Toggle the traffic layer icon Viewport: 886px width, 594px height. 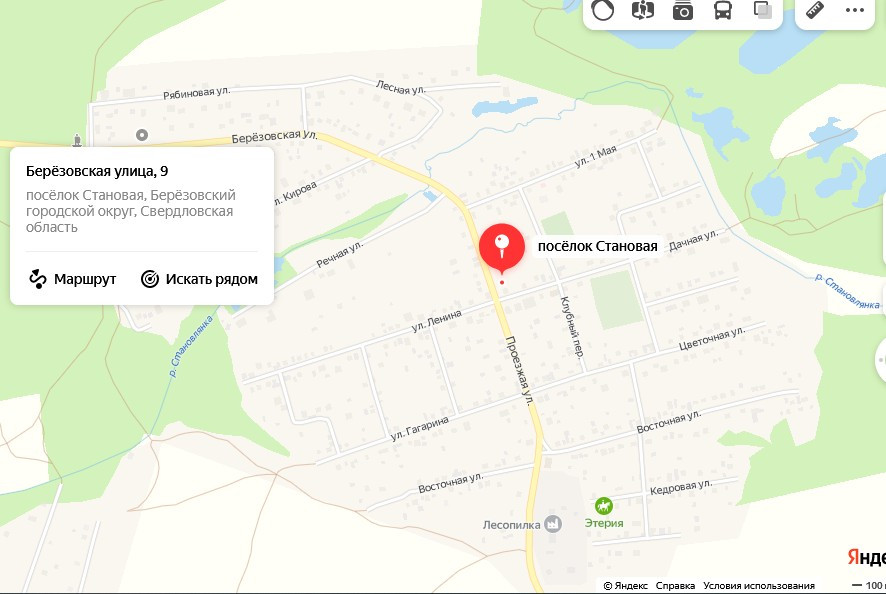[x=602, y=10]
